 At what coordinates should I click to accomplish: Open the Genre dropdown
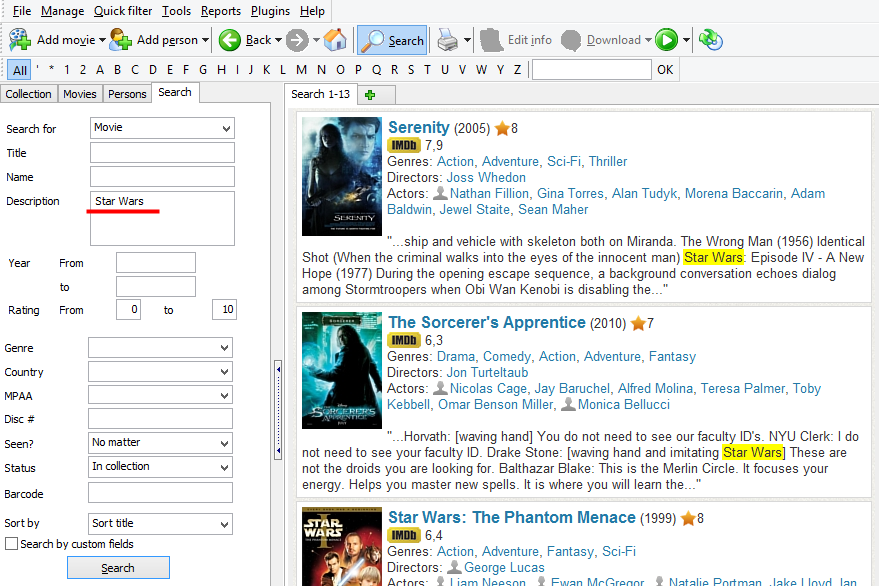(x=160, y=348)
